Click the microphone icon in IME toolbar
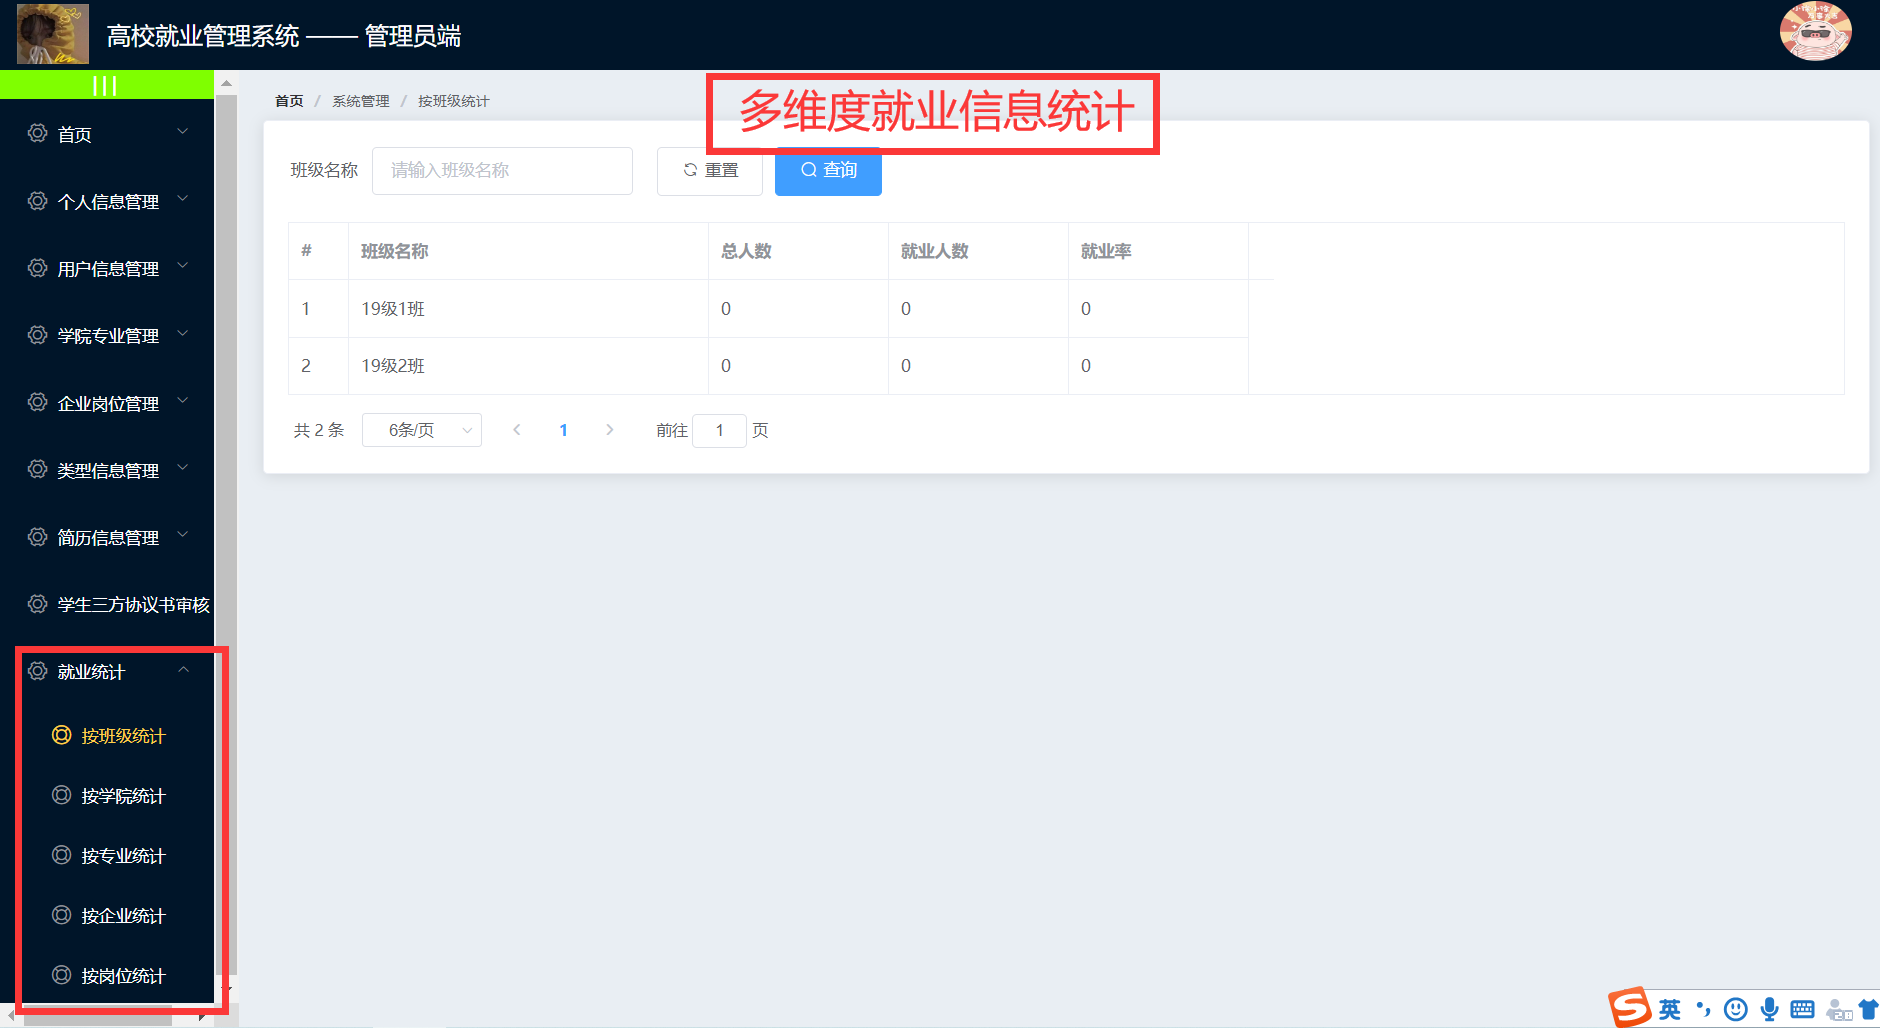The image size is (1880, 1028). 1769,1009
